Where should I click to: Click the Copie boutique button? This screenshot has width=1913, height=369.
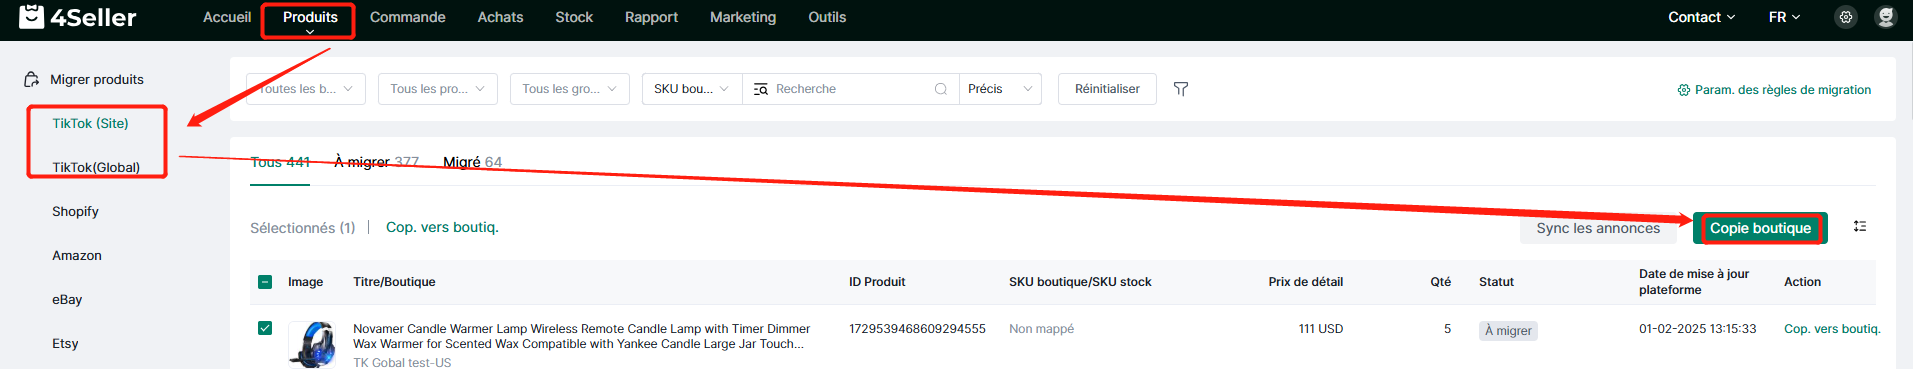pyautogui.click(x=1760, y=228)
